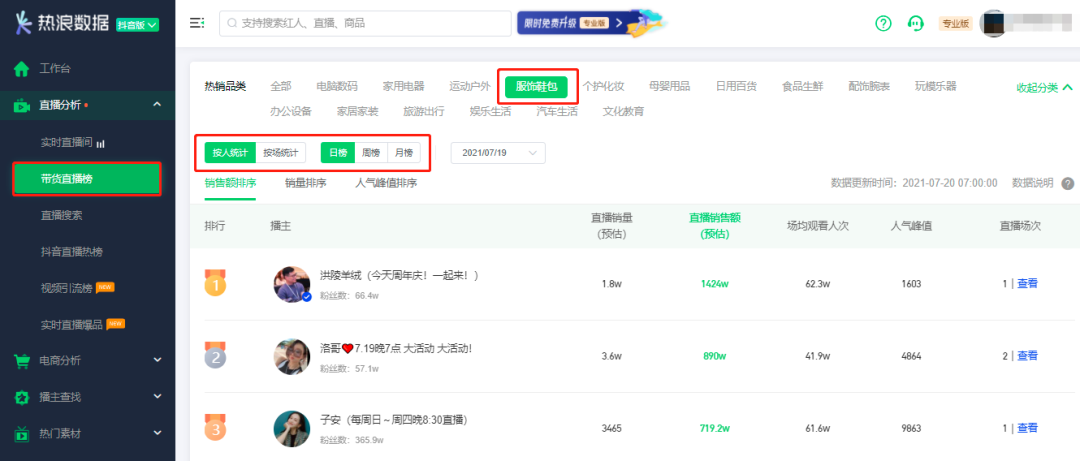Open 带货直播榜 in the sidebar
The image size is (1080, 461).
point(87,179)
